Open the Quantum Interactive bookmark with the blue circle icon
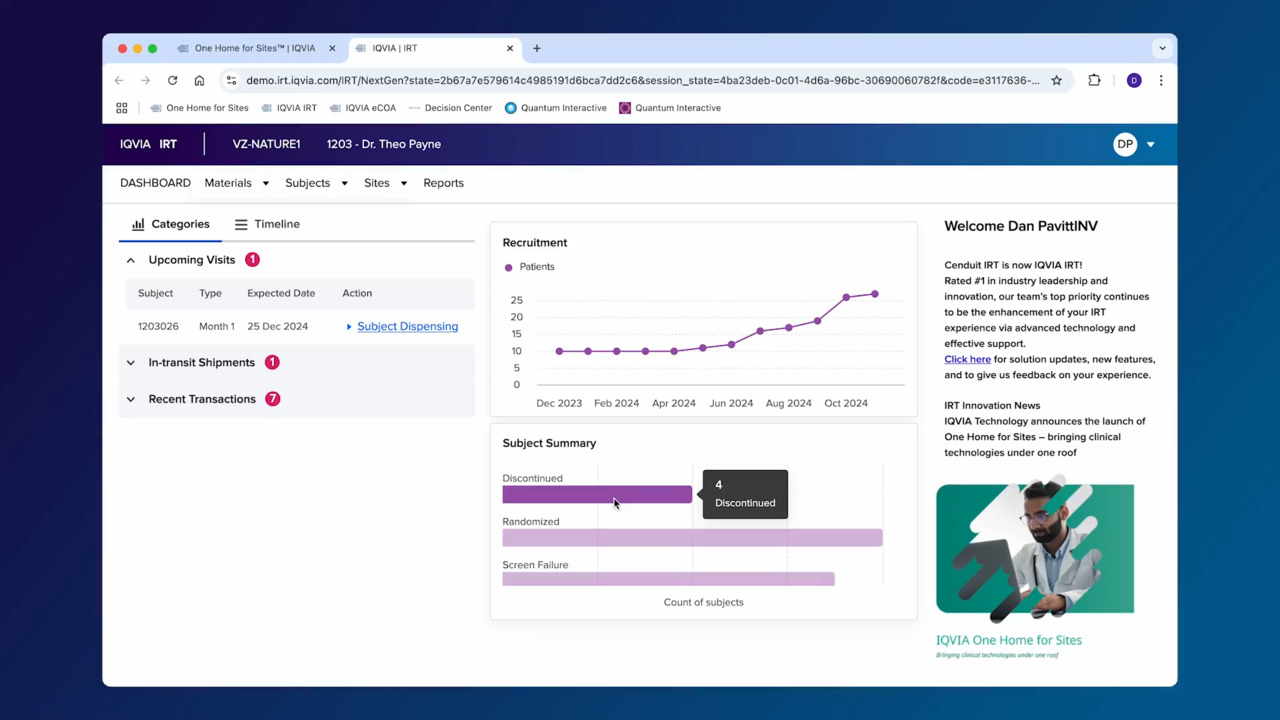Screen dimensions: 1280x720 tap(556, 108)
